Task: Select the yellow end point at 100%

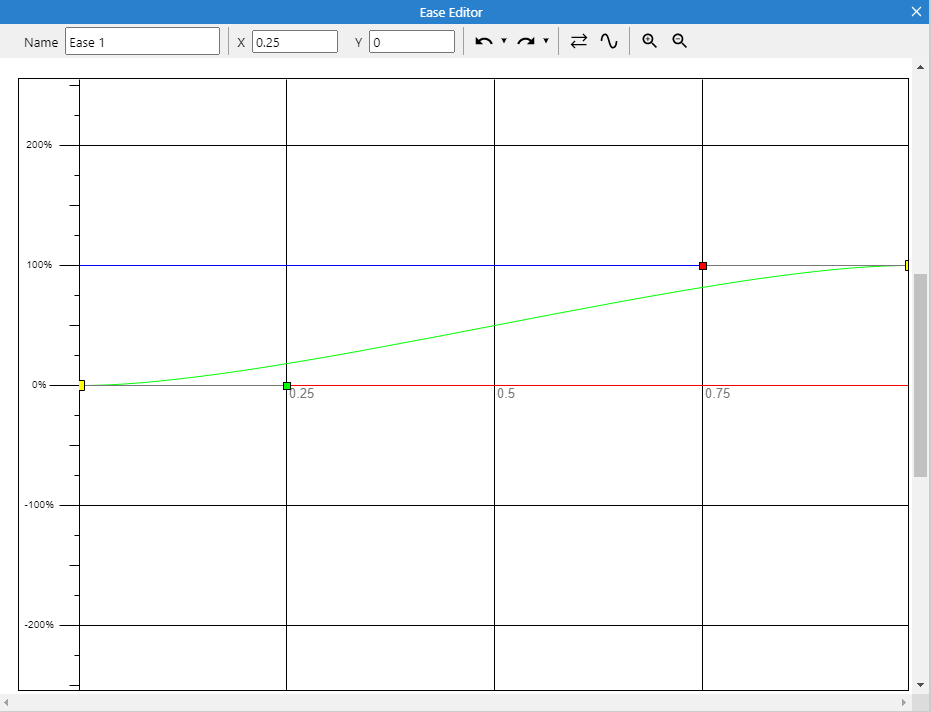Action: 907,265
